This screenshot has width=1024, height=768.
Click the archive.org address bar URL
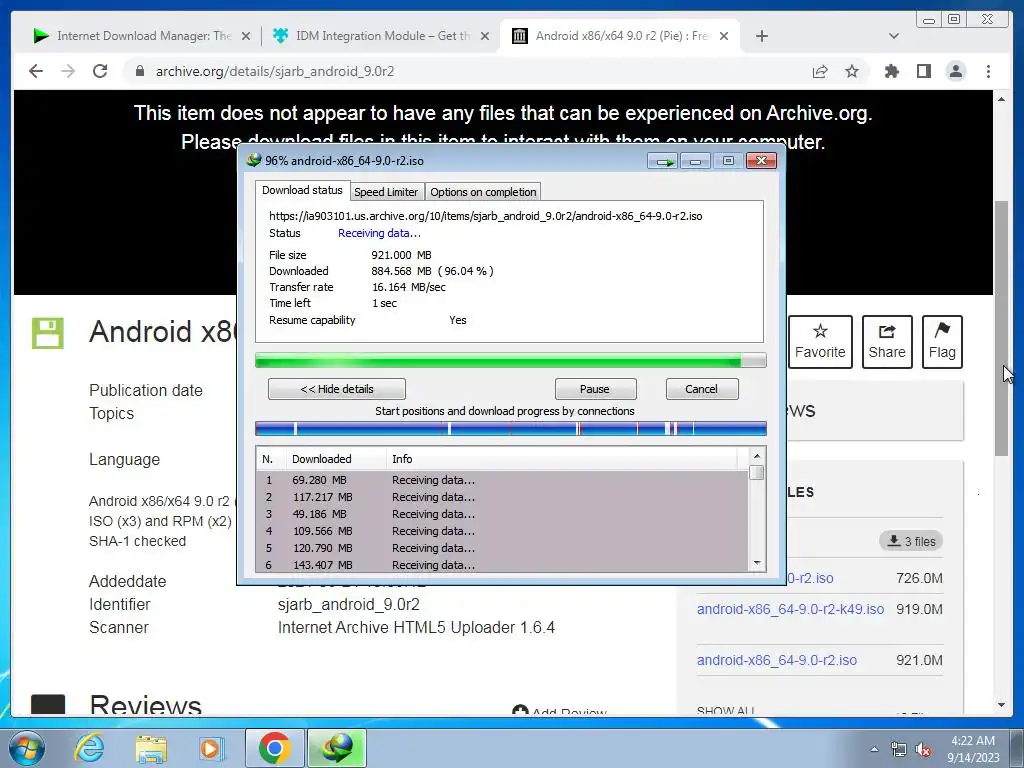pos(274,71)
